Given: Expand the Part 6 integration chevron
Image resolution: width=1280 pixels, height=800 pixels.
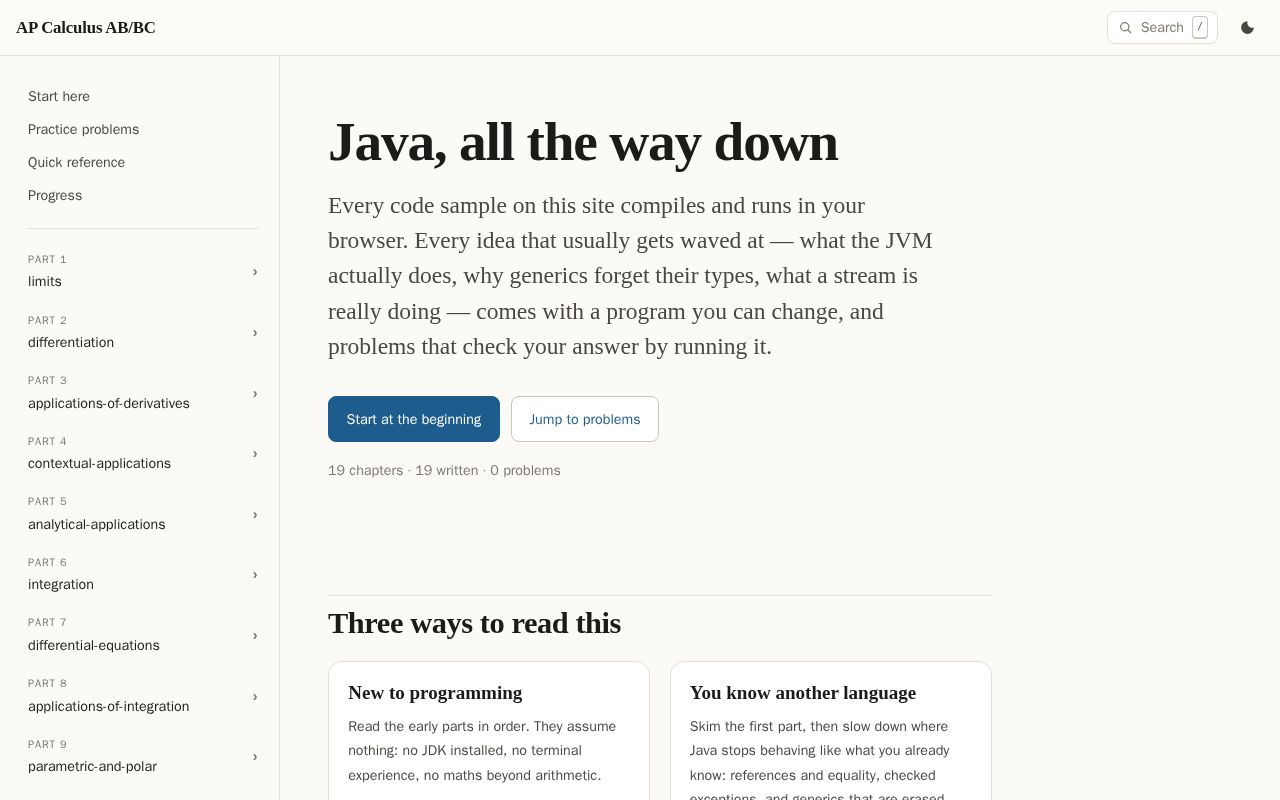Looking at the screenshot, I should pyautogui.click(x=255, y=575).
